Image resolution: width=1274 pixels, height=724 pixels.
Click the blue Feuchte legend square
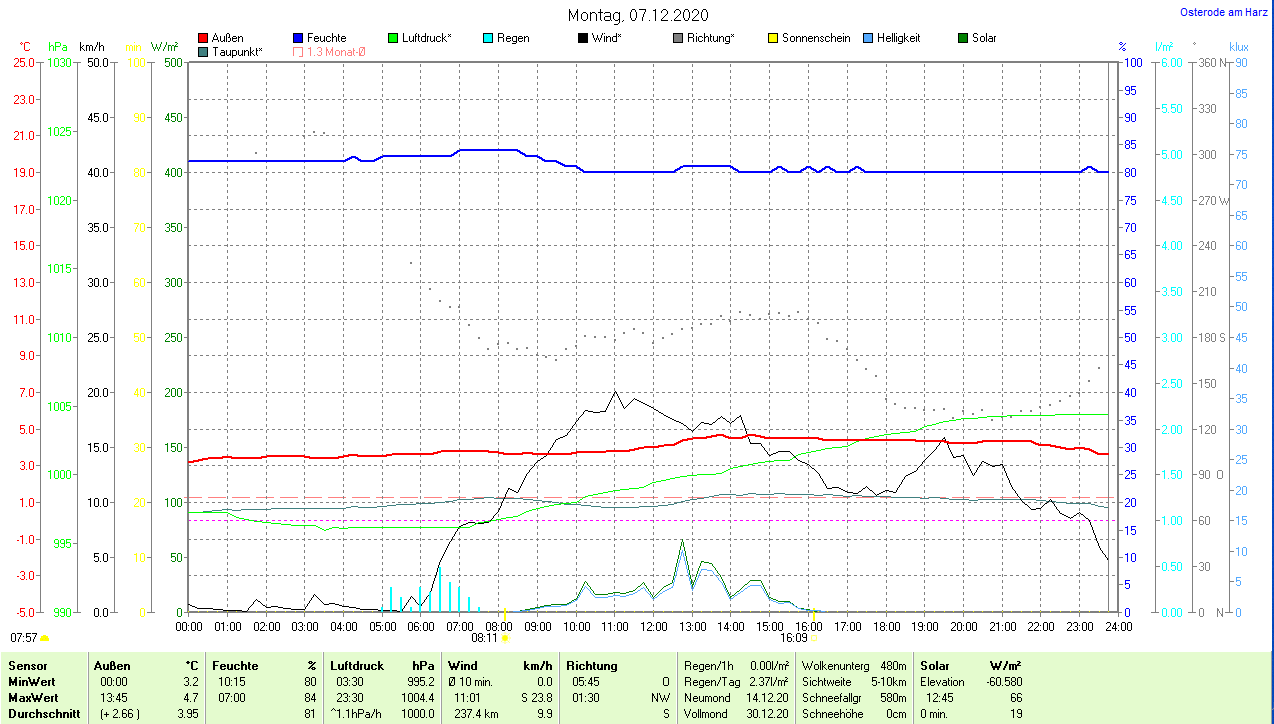pyautogui.click(x=299, y=38)
